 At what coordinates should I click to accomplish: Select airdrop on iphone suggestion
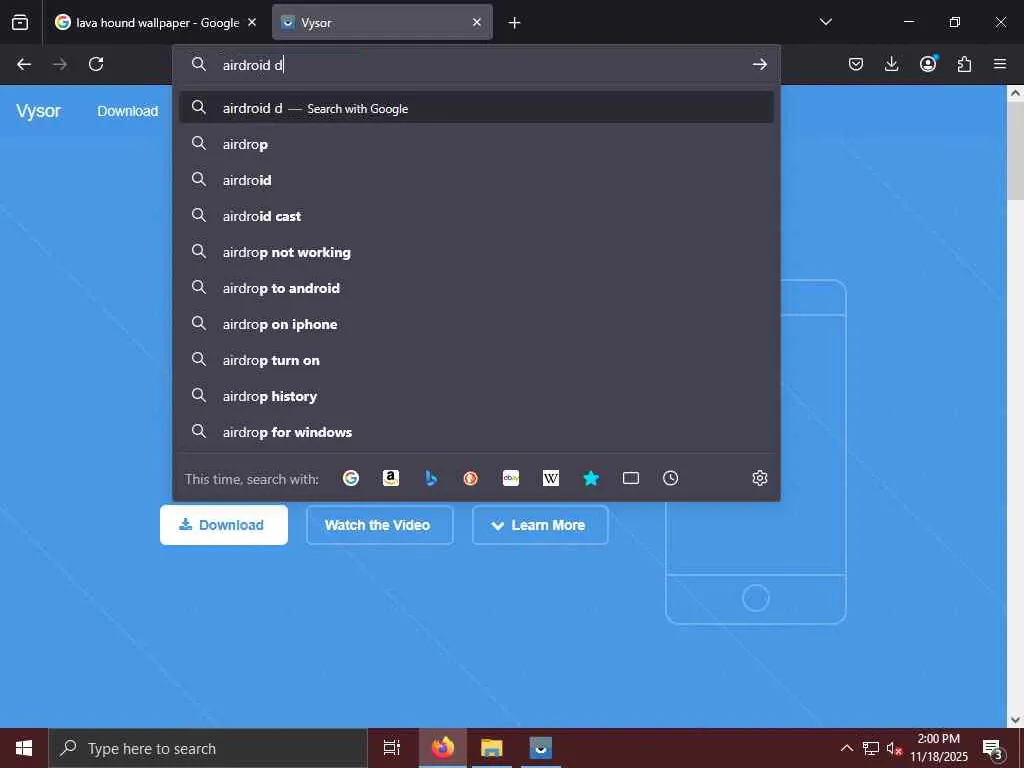(x=476, y=323)
